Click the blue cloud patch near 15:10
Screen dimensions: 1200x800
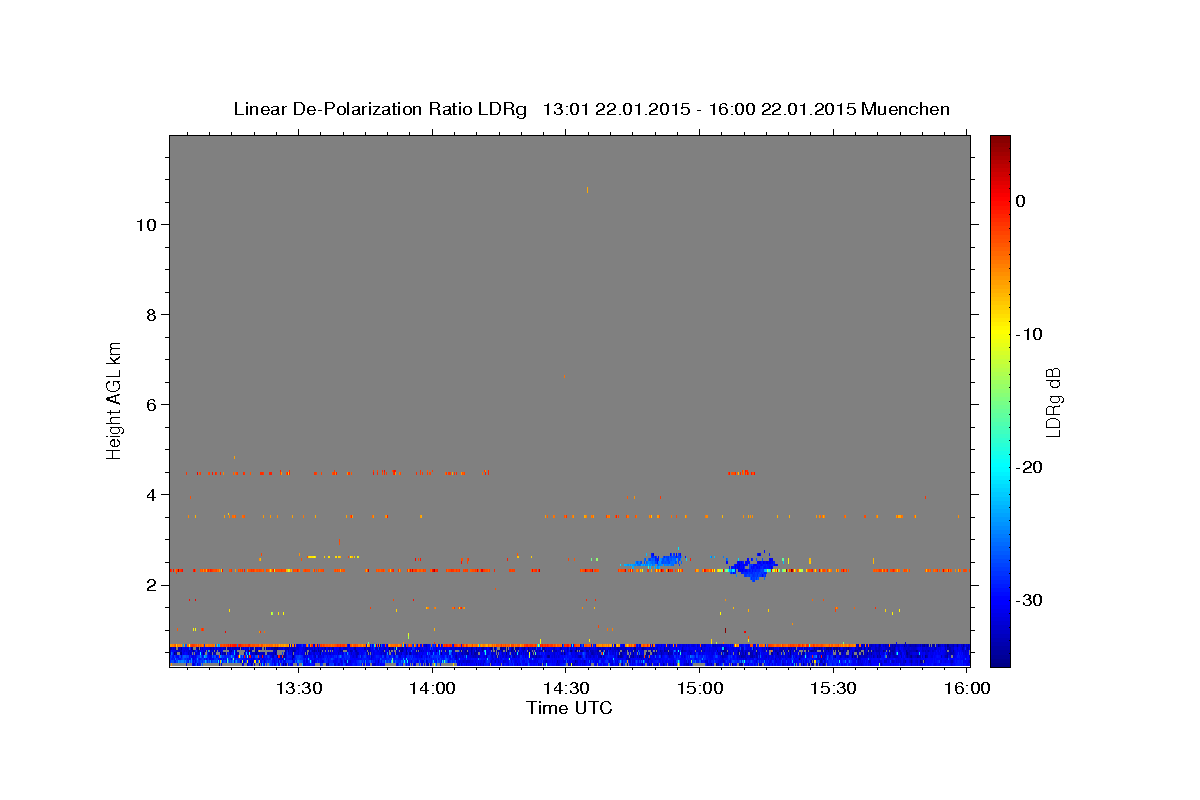(753, 567)
